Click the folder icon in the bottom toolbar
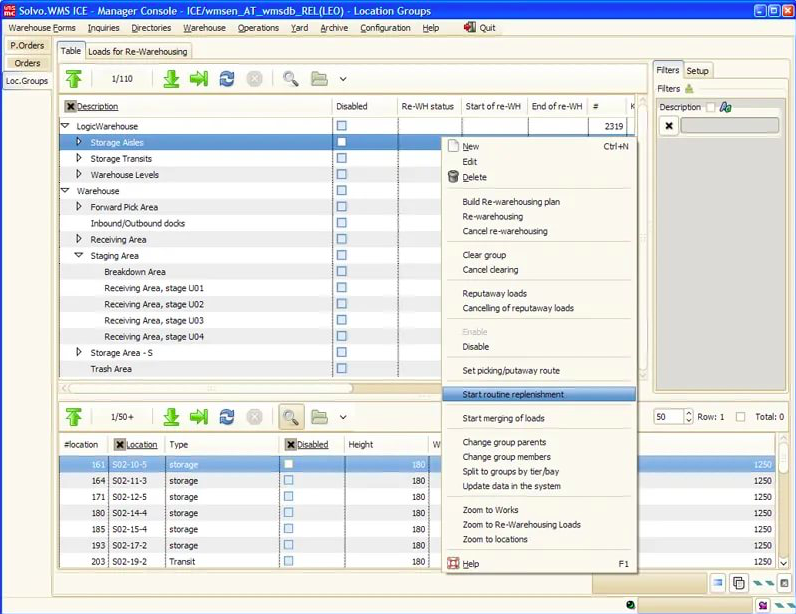Image resolution: width=796 pixels, height=614 pixels. (319, 417)
